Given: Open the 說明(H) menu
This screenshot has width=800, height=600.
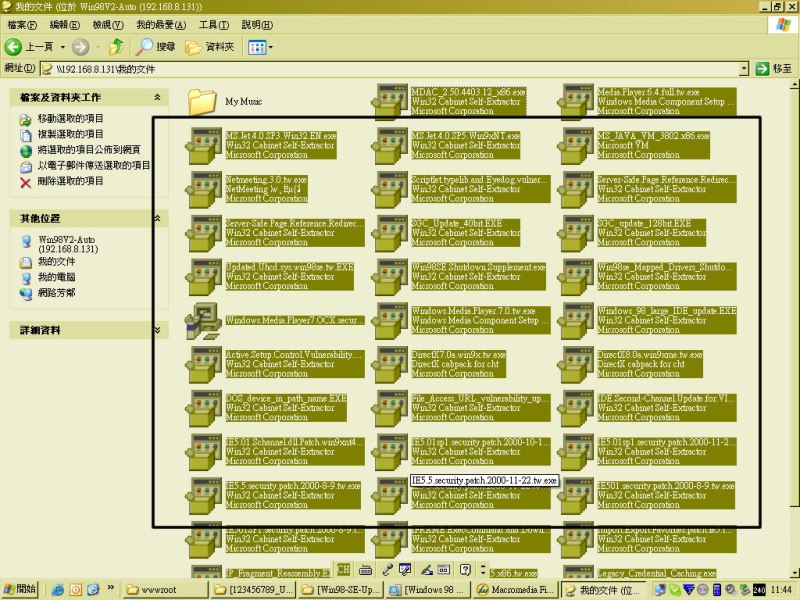Looking at the screenshot, I should click(257, 25).
